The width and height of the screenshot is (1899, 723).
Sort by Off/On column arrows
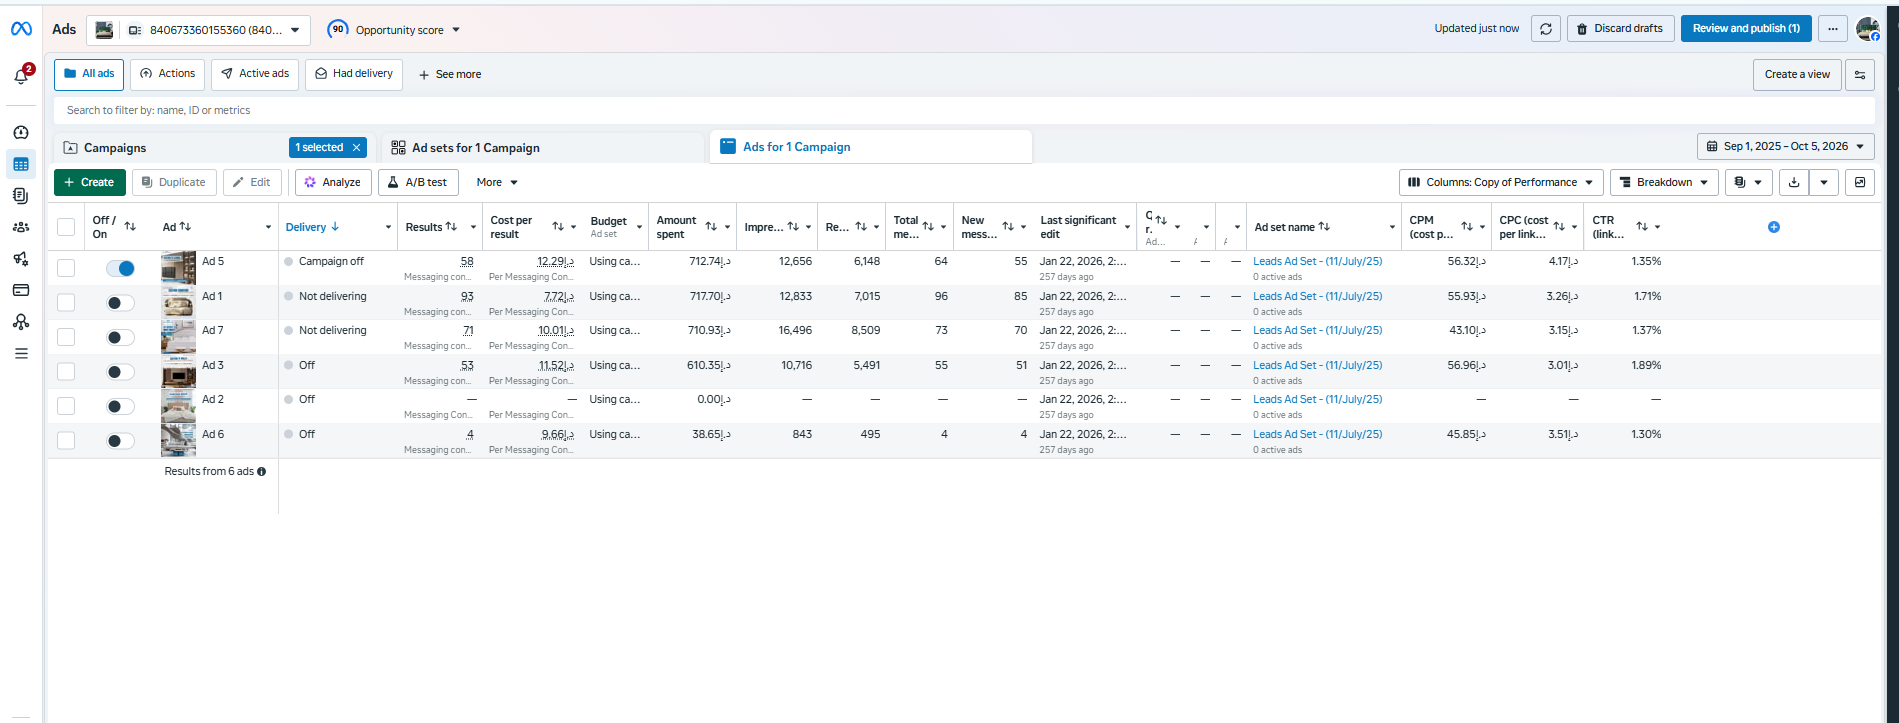coord(130,227)
